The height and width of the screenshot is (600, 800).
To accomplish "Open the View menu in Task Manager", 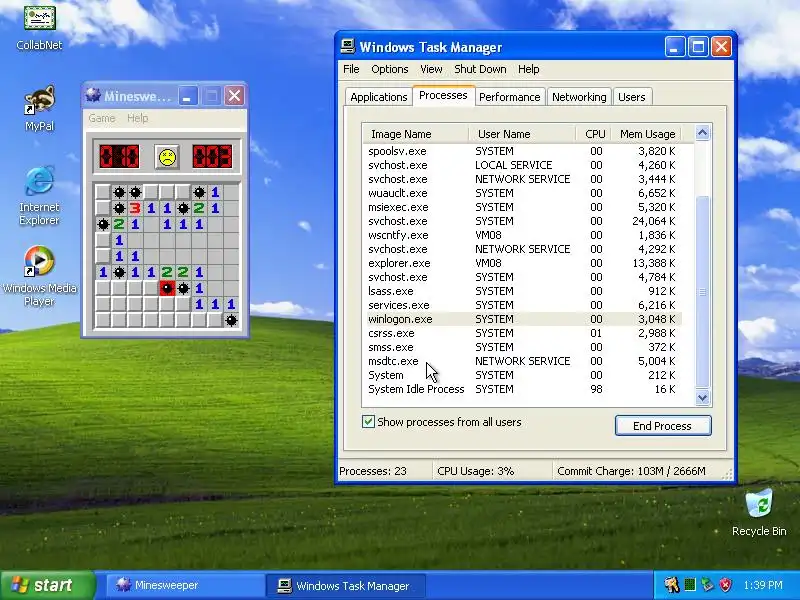I will click(431, 69).
